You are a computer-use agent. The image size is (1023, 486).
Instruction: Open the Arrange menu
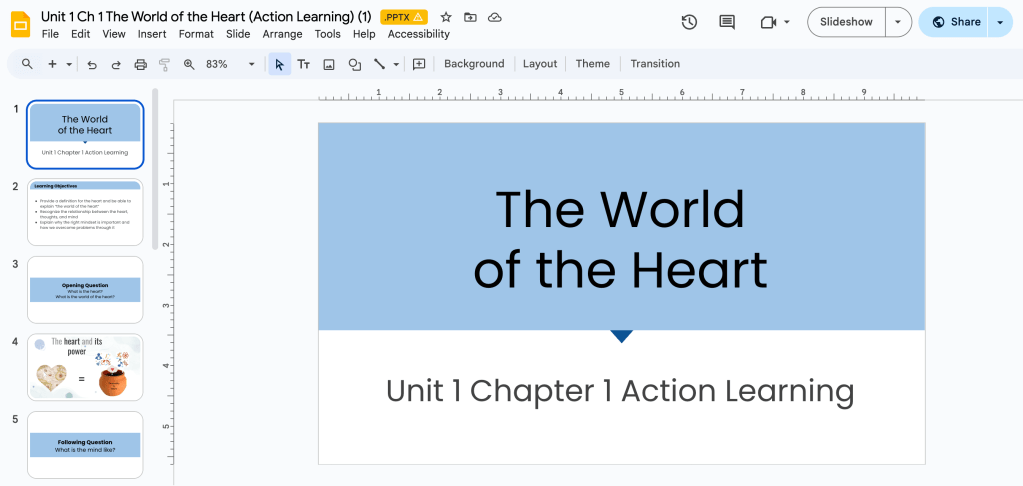tap(282, 34)
